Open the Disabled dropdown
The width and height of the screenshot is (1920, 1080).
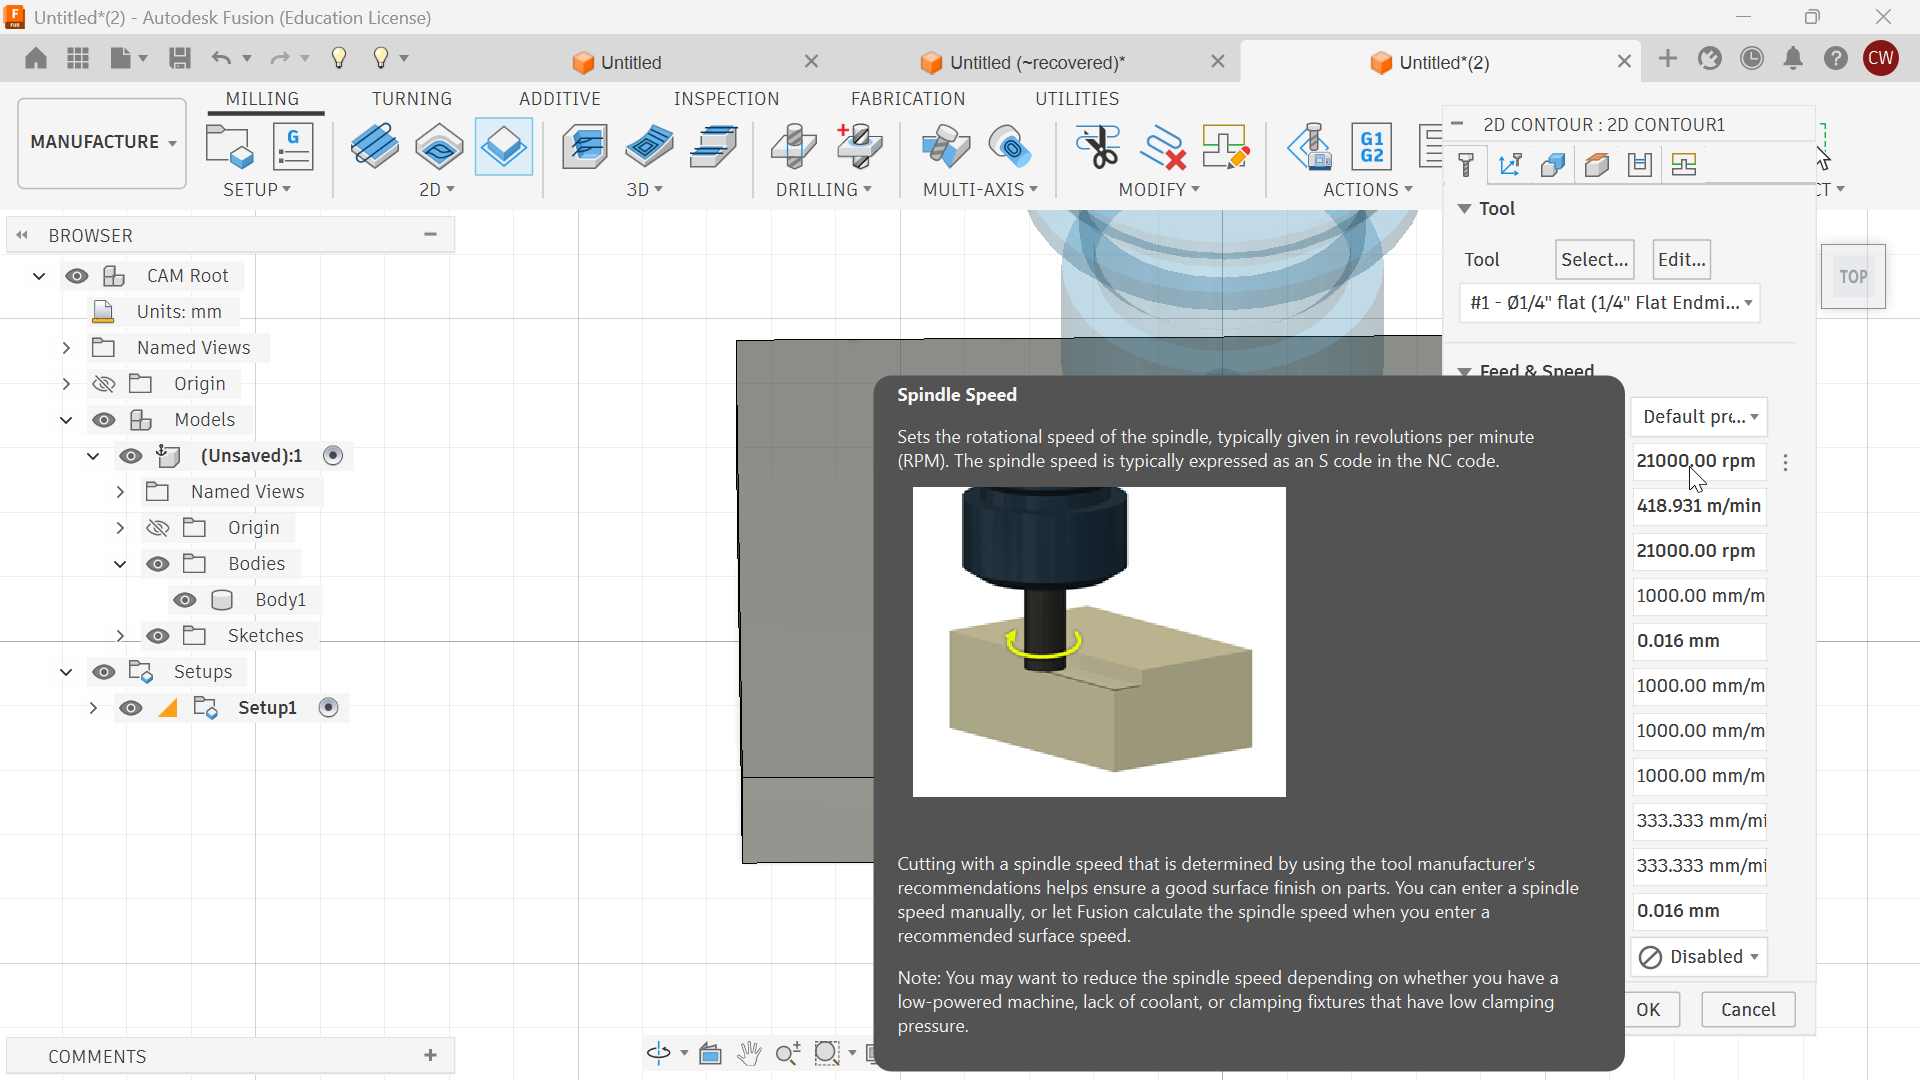pos(1699,957)
